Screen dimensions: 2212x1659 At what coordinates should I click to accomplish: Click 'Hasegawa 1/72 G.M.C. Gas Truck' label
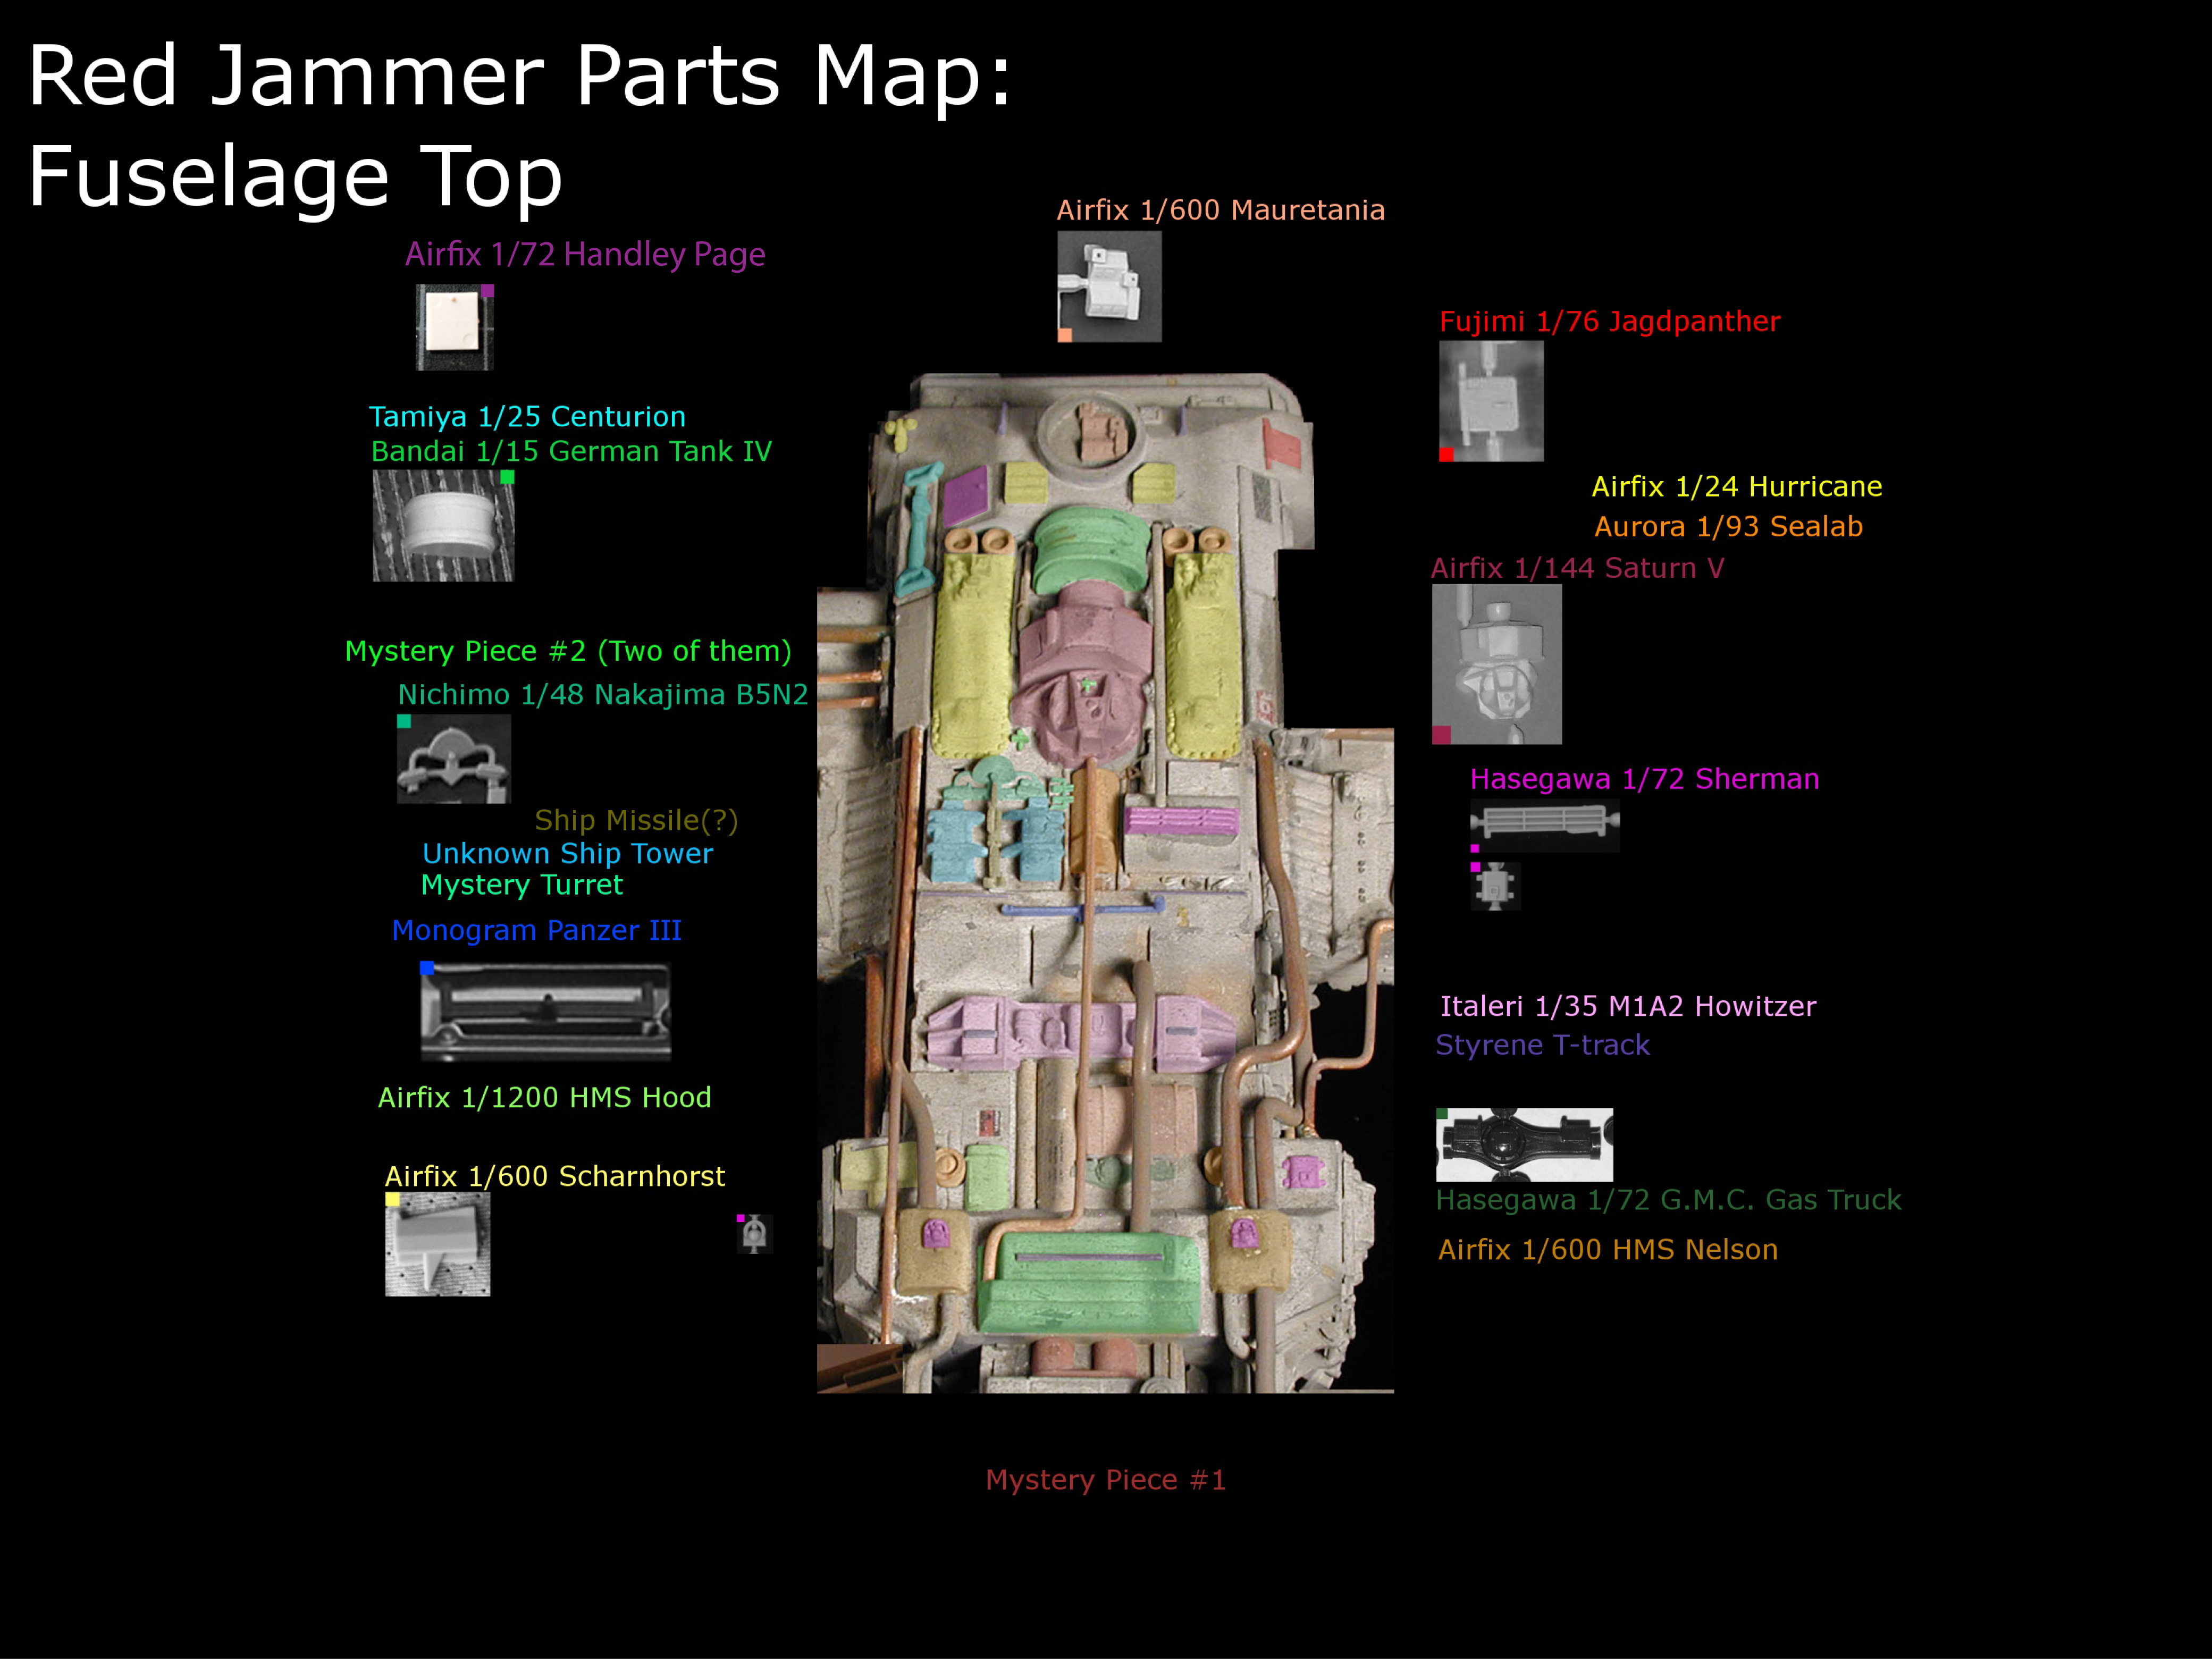tap(1669, 1200)
